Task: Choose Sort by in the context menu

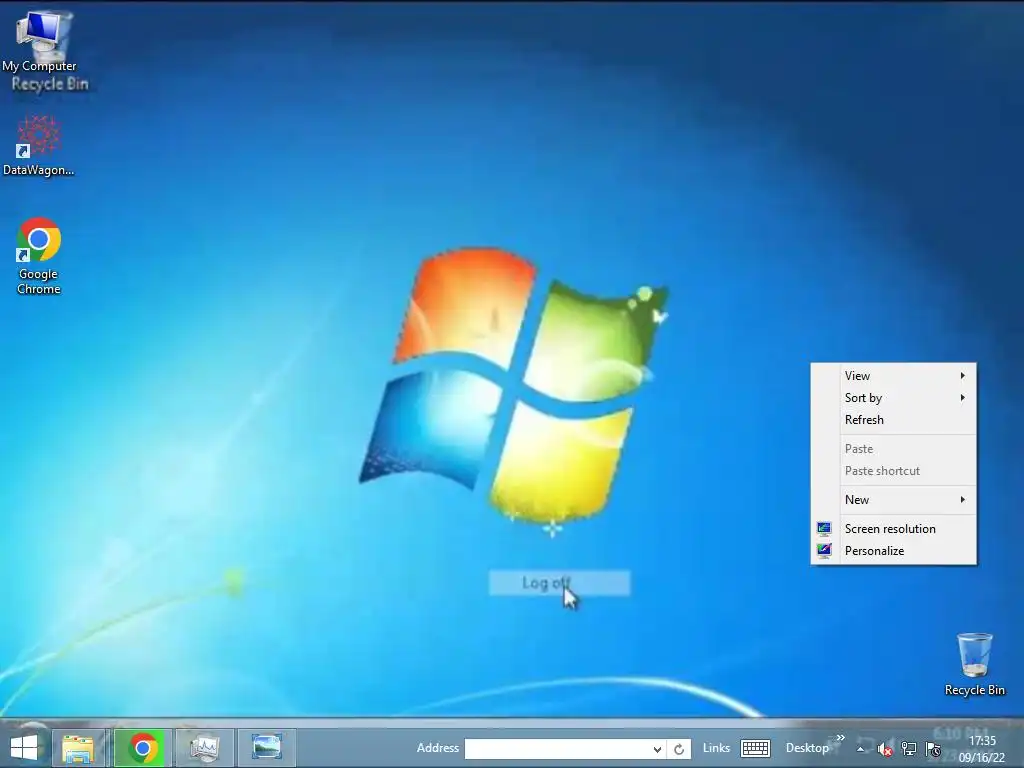Action: 894,398
